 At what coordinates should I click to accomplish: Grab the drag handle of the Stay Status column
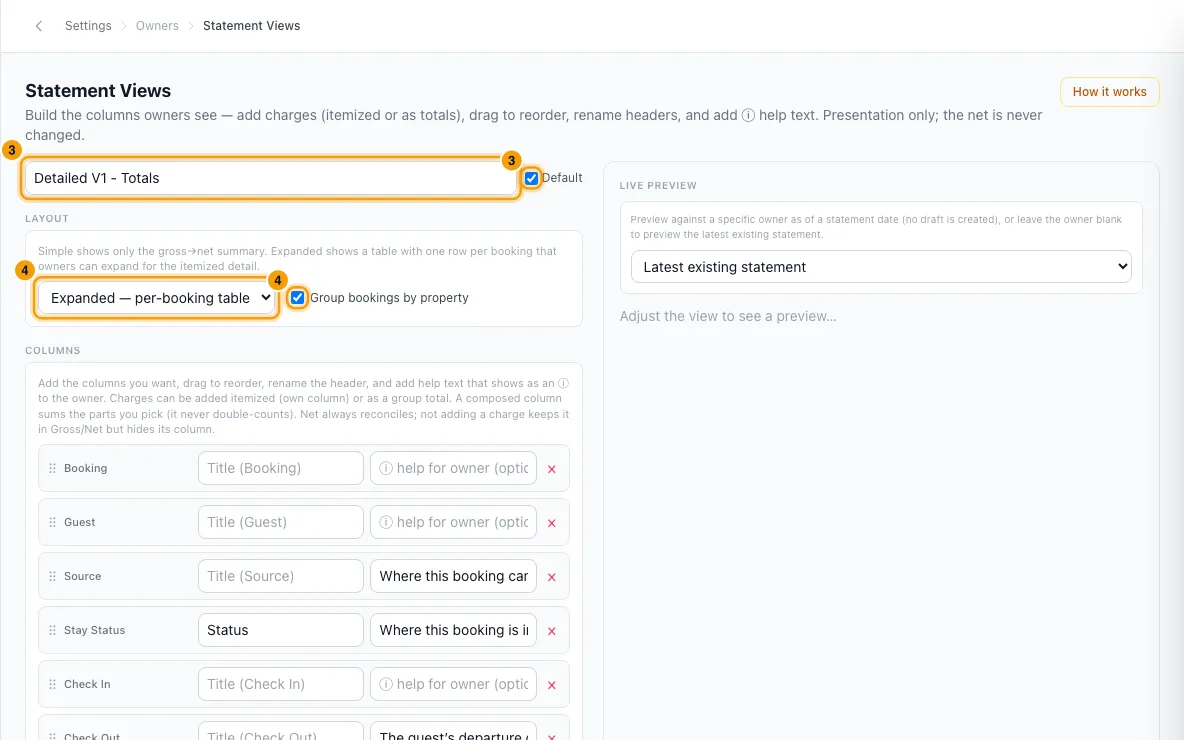tap(52, 631)
